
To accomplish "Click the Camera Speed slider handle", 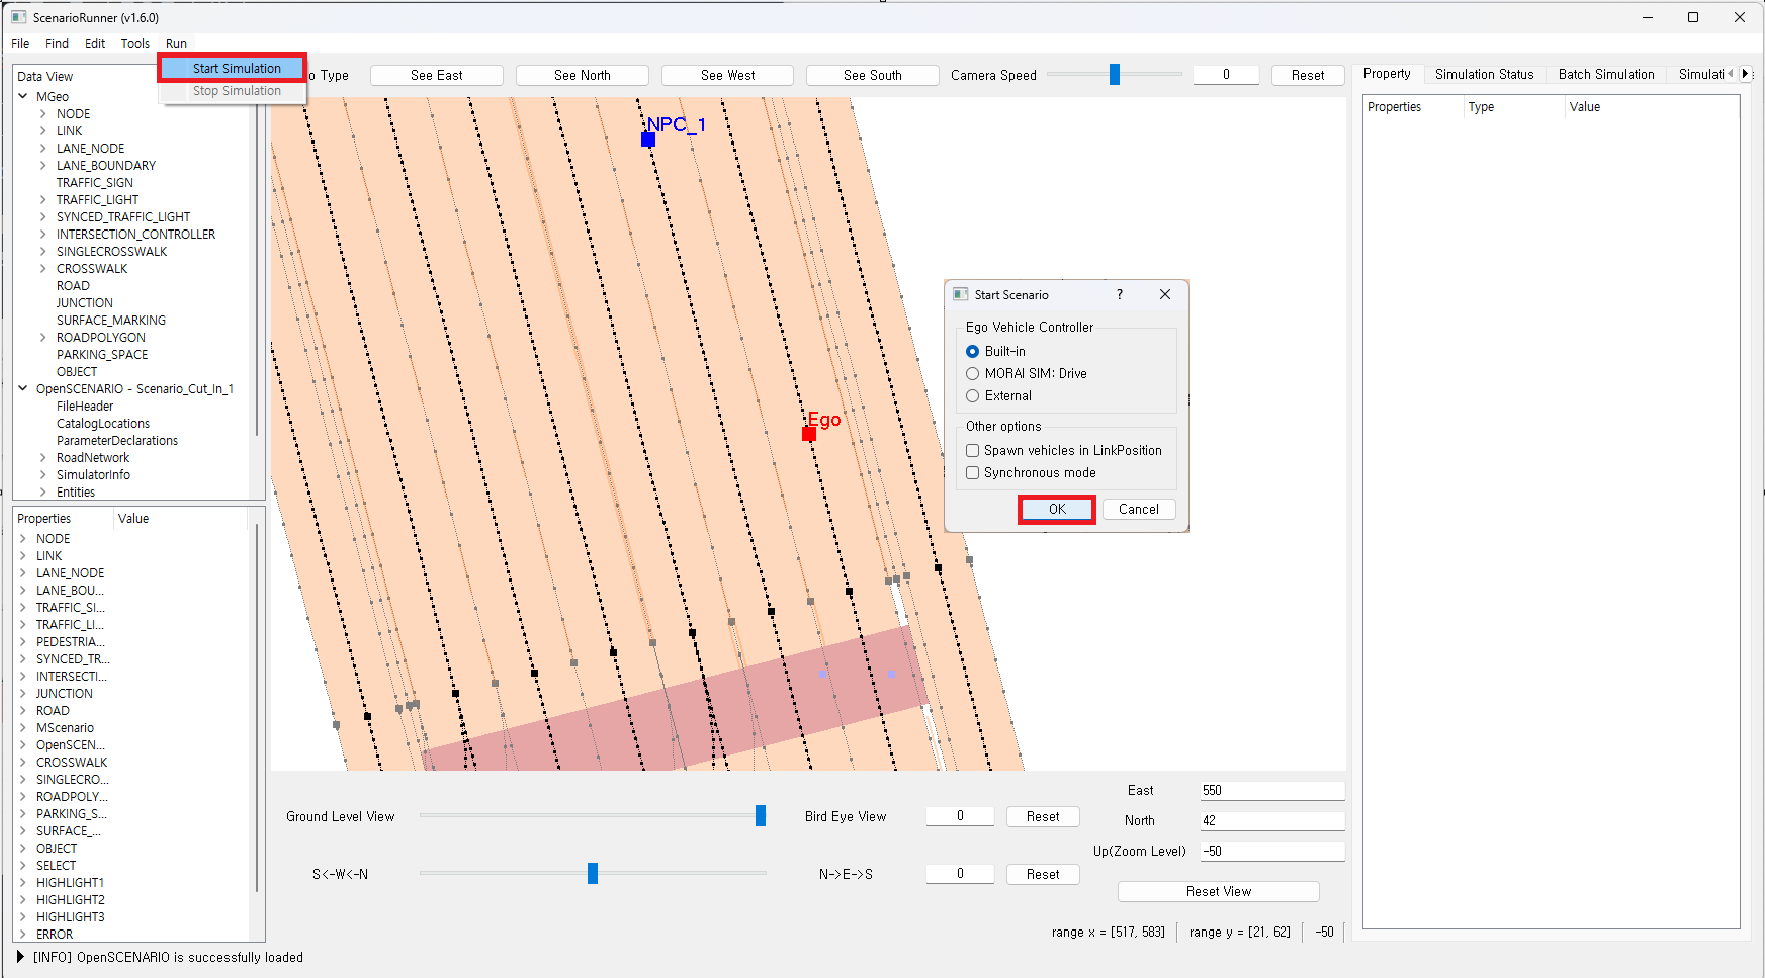I will point(1114,75).
